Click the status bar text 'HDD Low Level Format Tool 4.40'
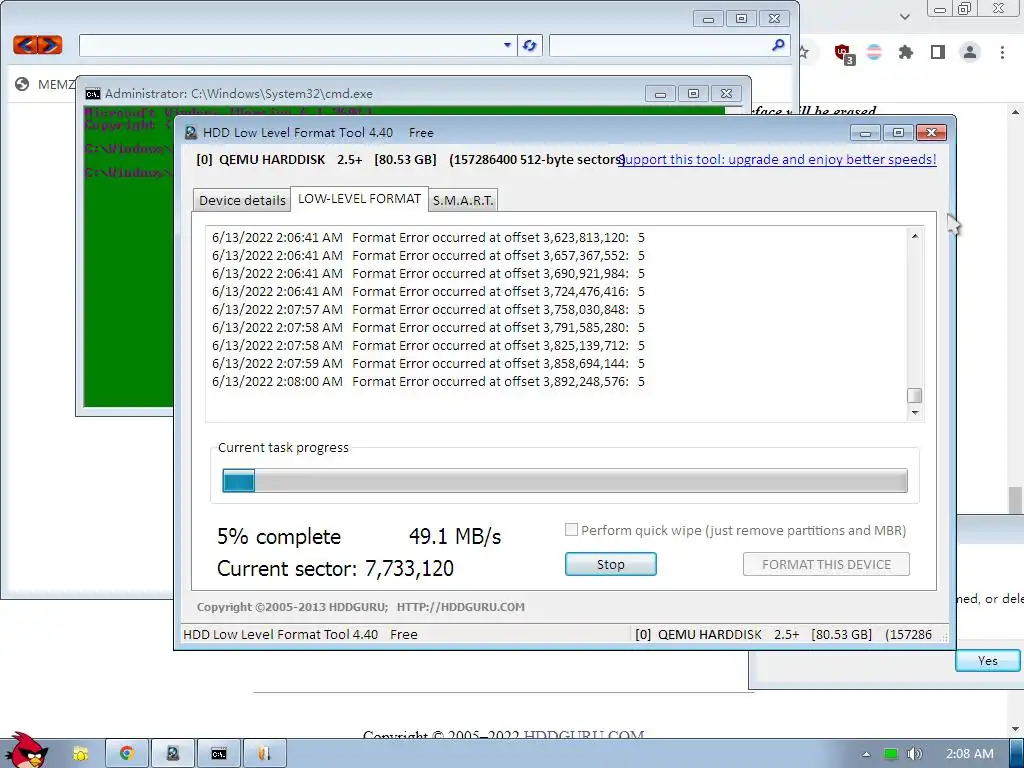 (x=281, y=634)
